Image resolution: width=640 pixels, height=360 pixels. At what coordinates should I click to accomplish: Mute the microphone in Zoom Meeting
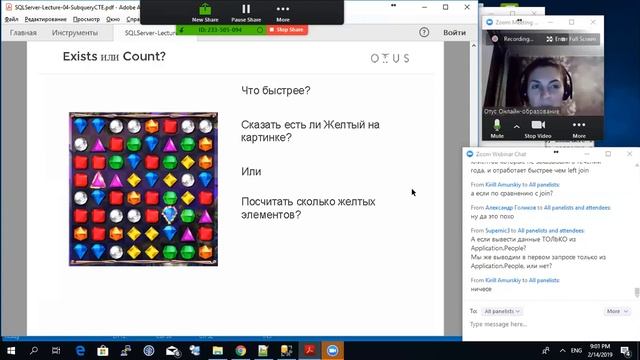pyautogui.click(x=497, y=129)
